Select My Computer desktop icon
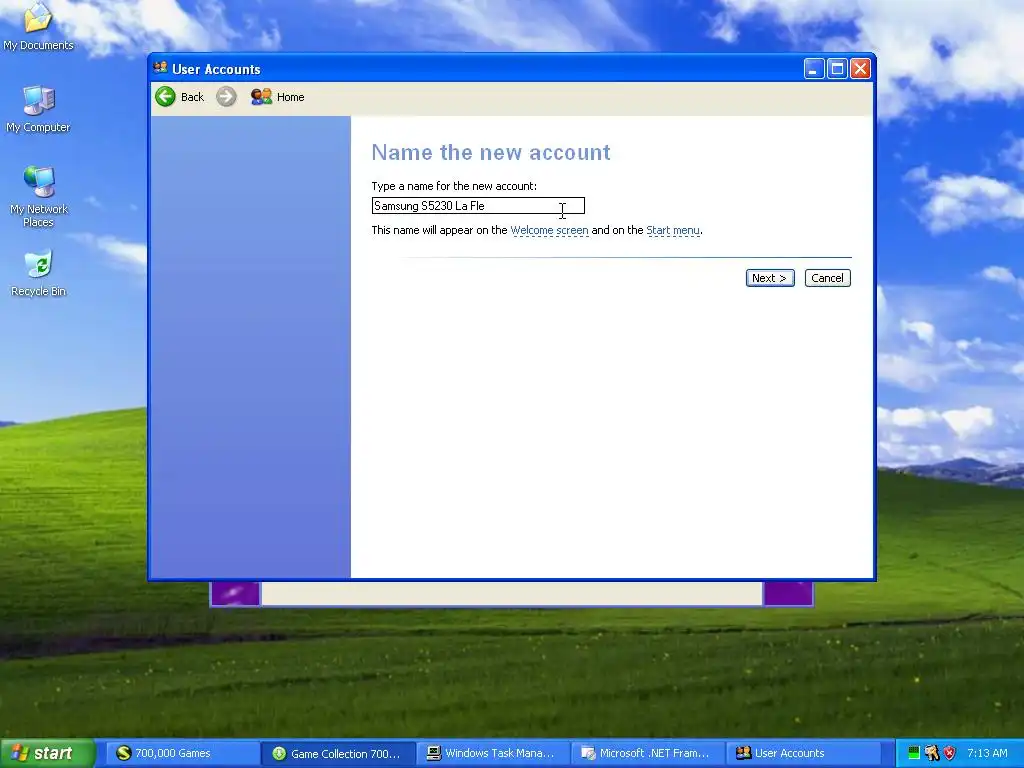Screen dimensions: 1024x768 coord(38,109)
